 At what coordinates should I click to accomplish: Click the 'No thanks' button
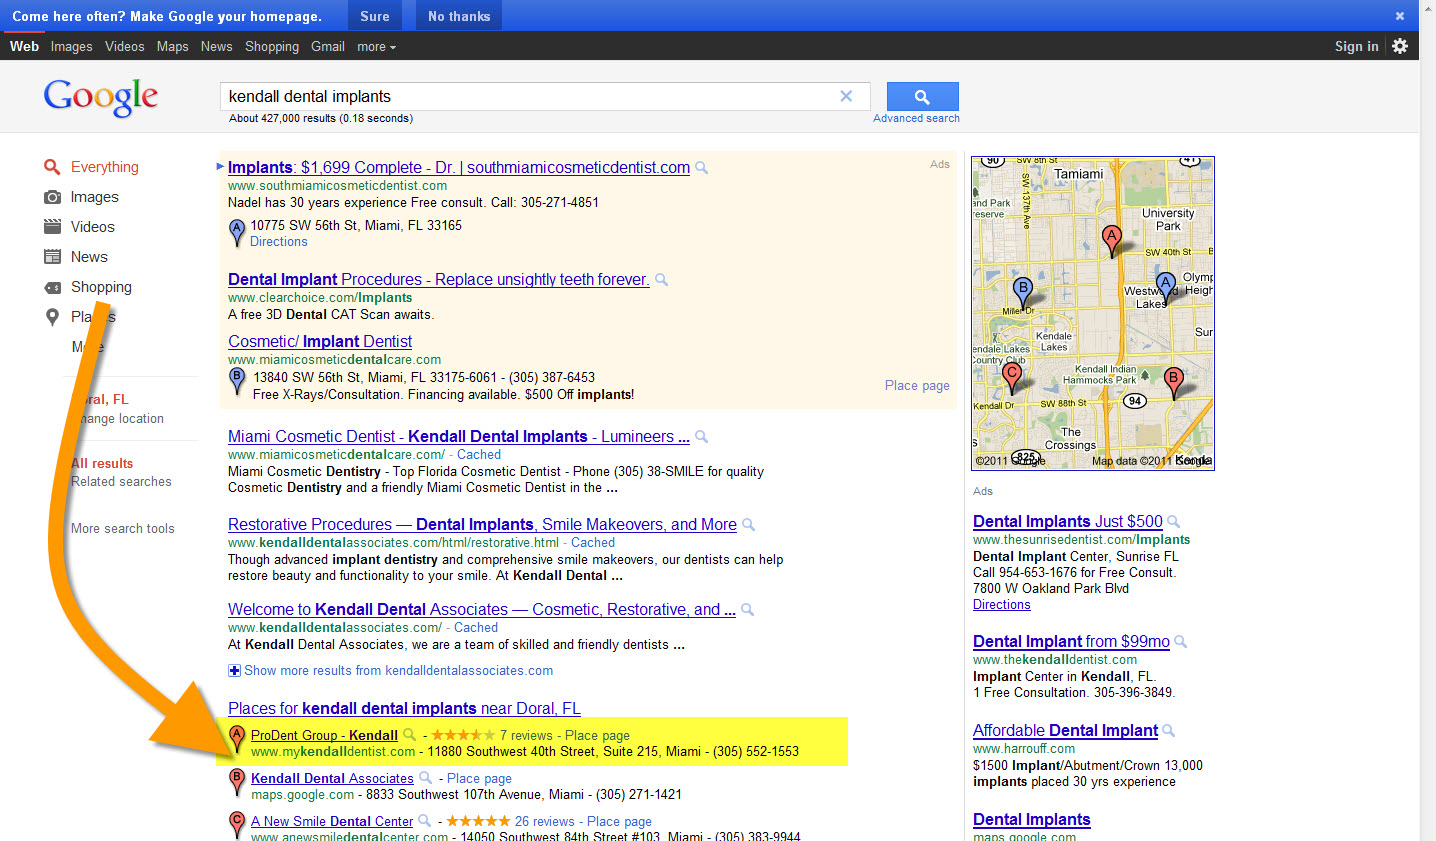[x=459, y=16]
